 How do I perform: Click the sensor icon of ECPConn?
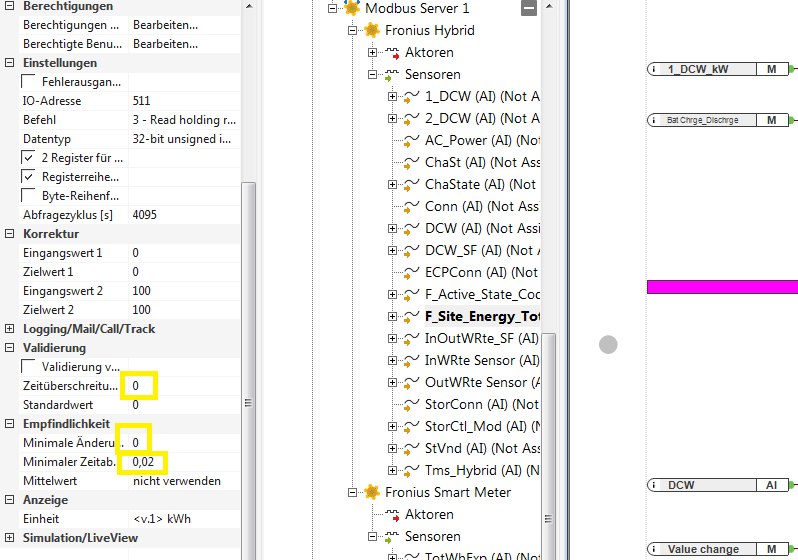coord(412,272)
